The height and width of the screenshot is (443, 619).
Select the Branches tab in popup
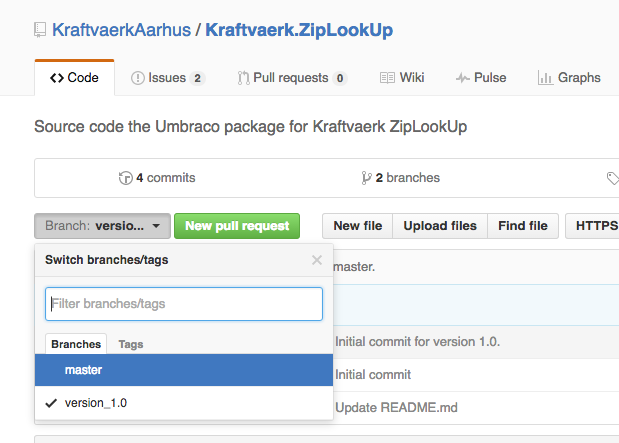click(x=76, y=344)
